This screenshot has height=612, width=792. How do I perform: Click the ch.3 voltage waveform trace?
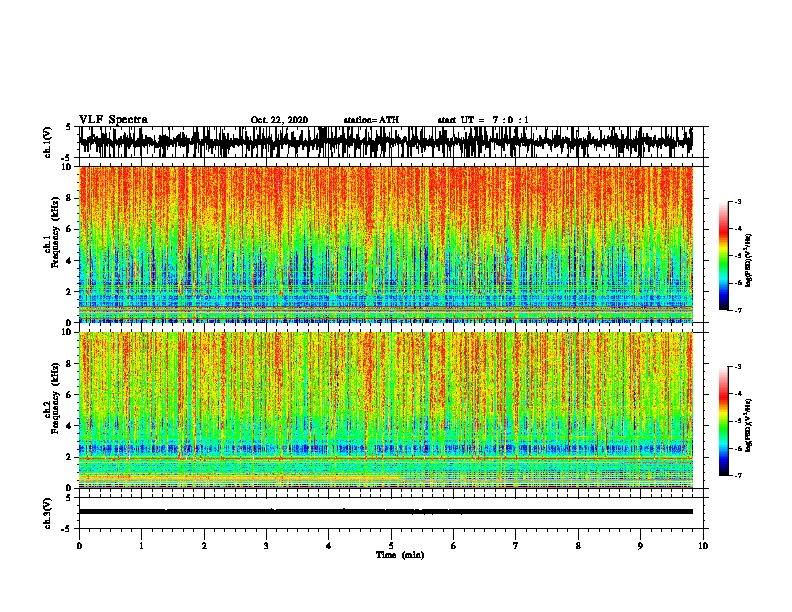(x=386, y=512)
